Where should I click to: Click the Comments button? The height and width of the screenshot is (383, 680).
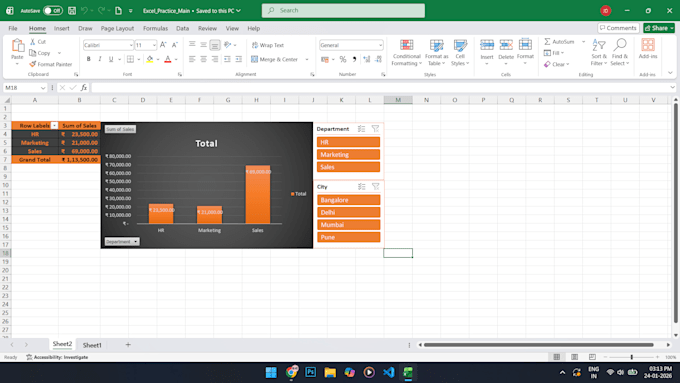618,28
